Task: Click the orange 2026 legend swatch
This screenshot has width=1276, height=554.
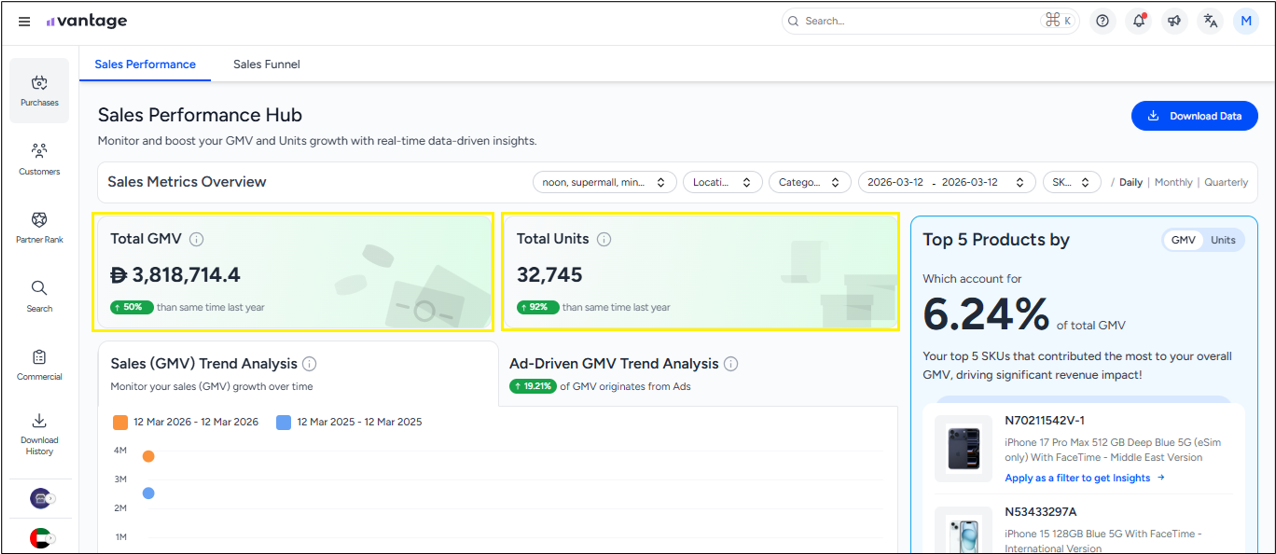Action: point(121,422)
